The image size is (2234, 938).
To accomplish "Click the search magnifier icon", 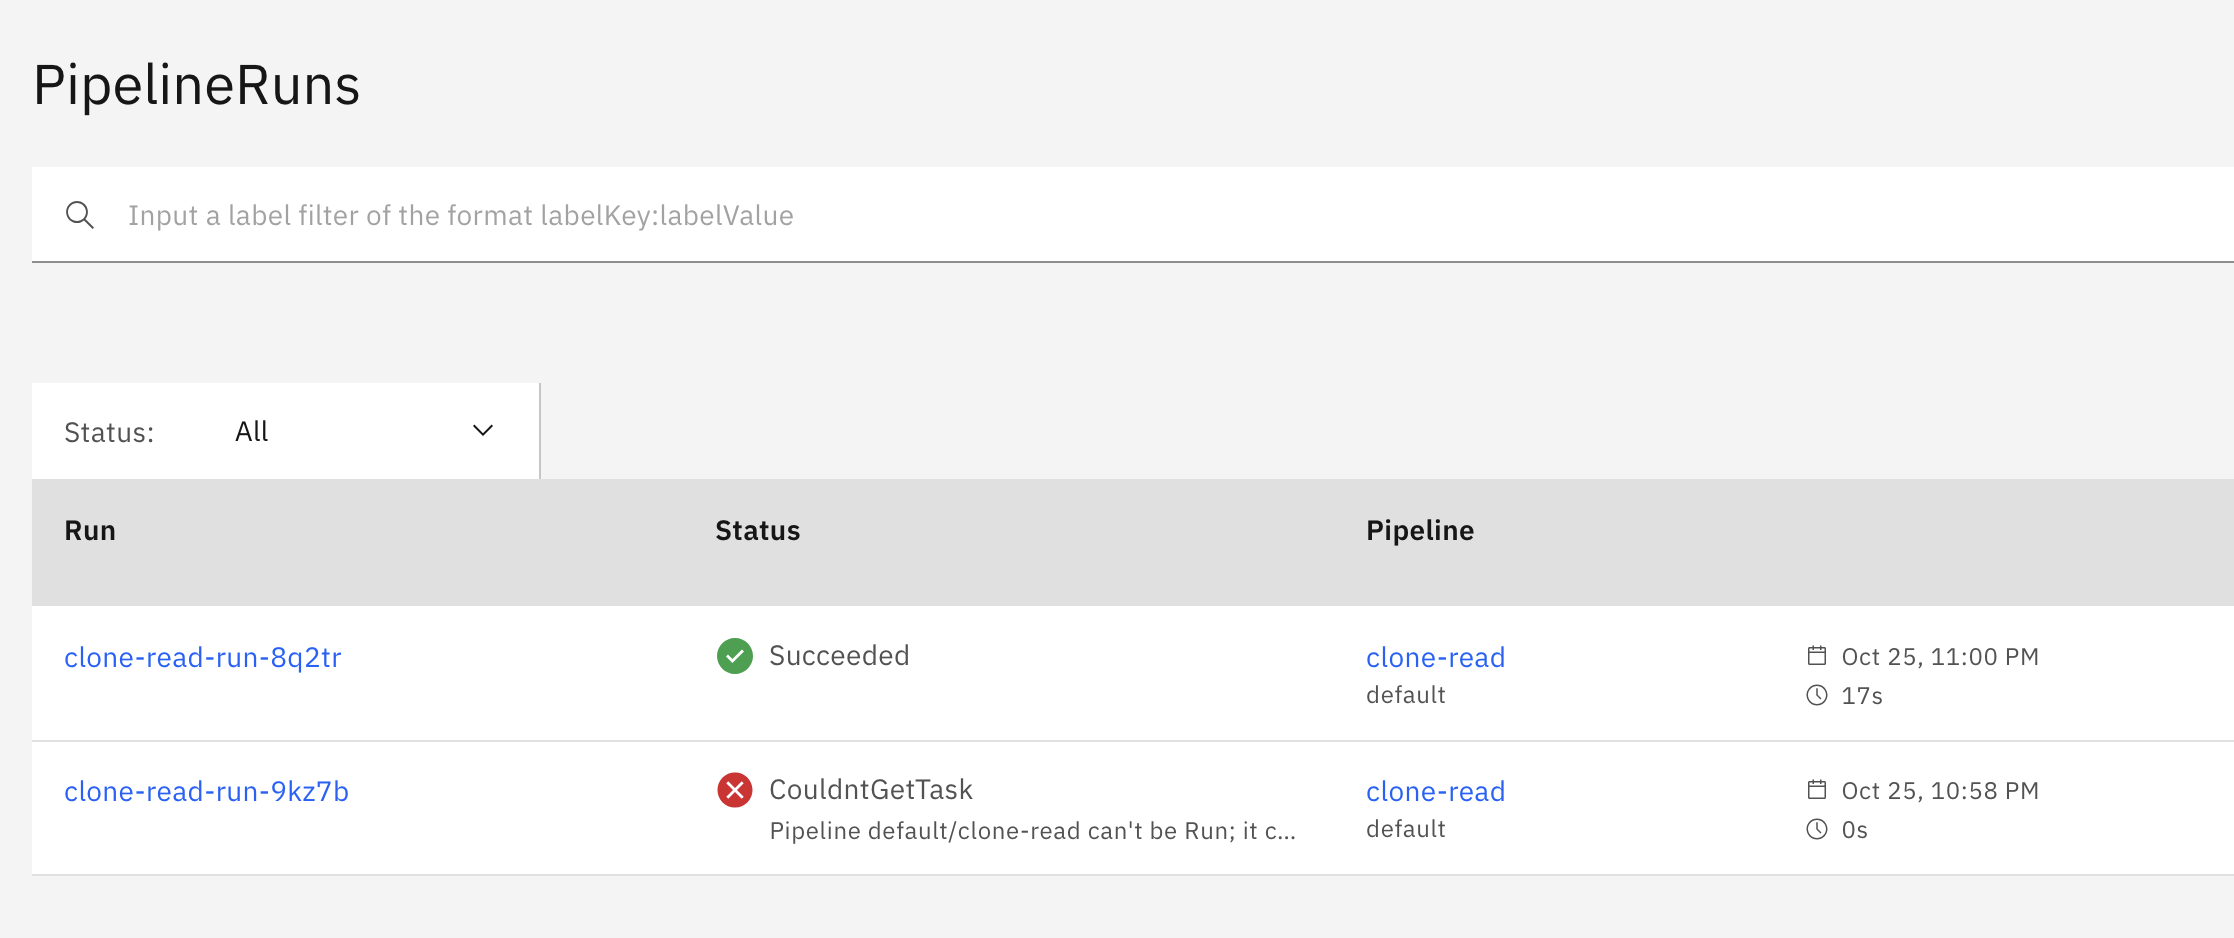I will click(x=80, y=215).
